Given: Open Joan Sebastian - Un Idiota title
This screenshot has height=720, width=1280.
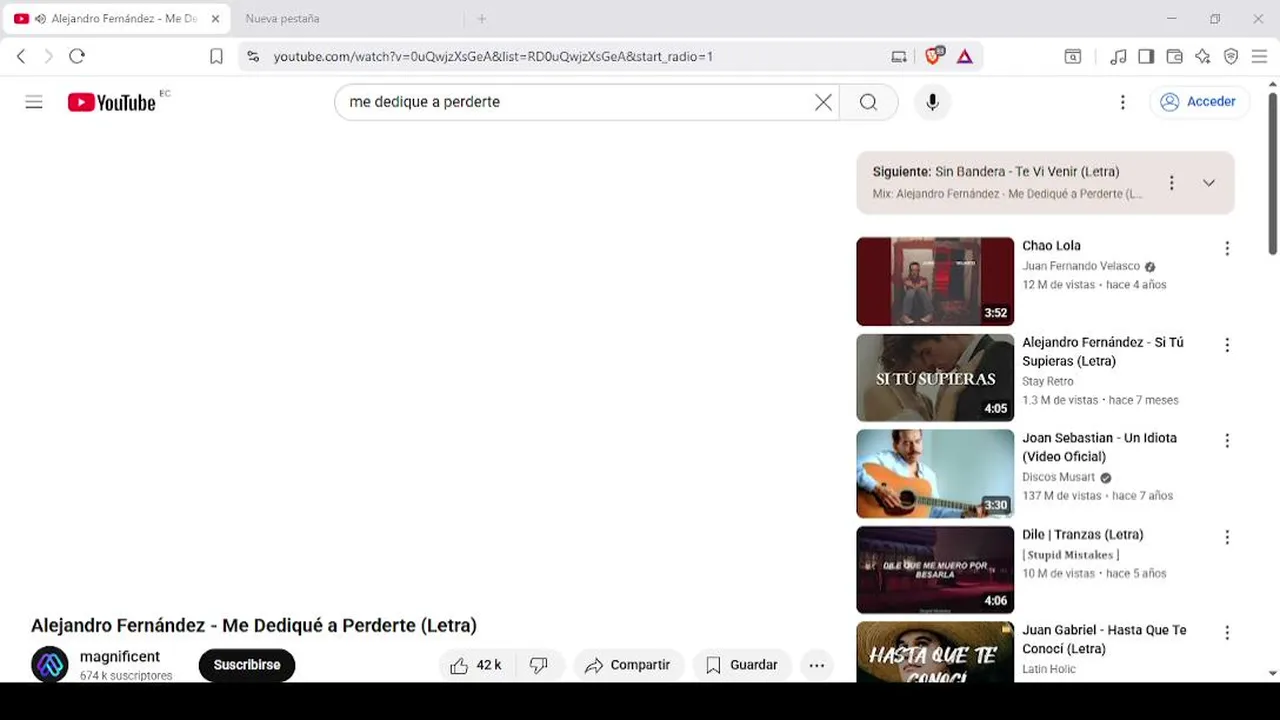Looking at the screenshot, I should tap(1099, 447).
